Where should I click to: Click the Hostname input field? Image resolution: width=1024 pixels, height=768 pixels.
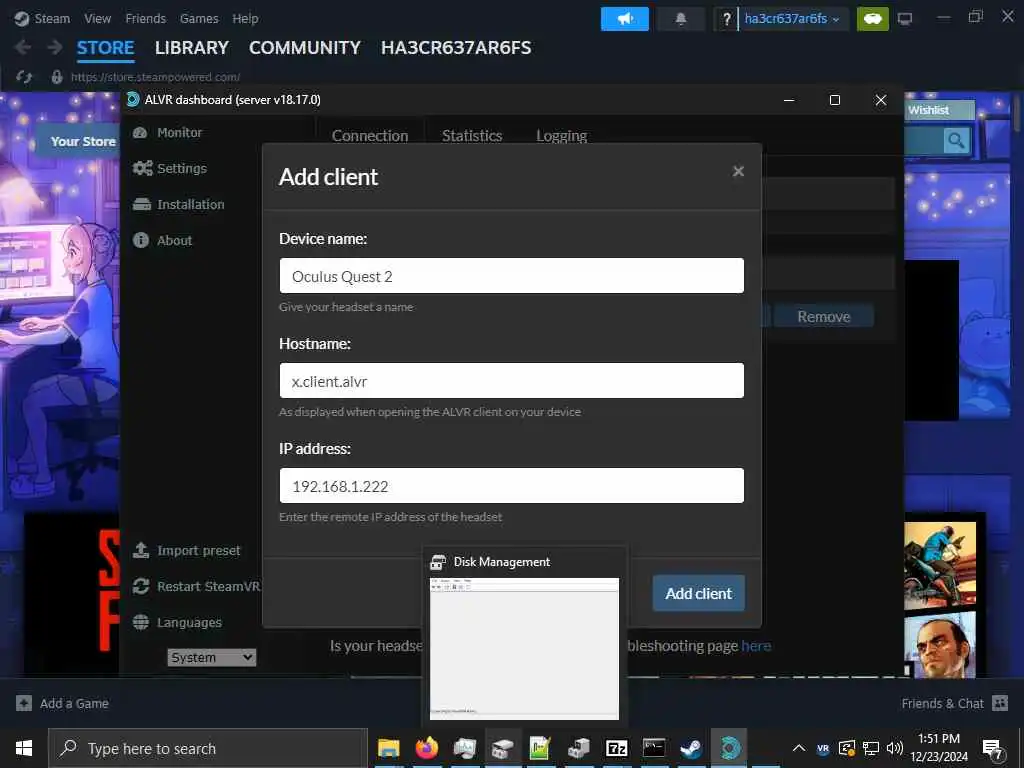[511, 381]
